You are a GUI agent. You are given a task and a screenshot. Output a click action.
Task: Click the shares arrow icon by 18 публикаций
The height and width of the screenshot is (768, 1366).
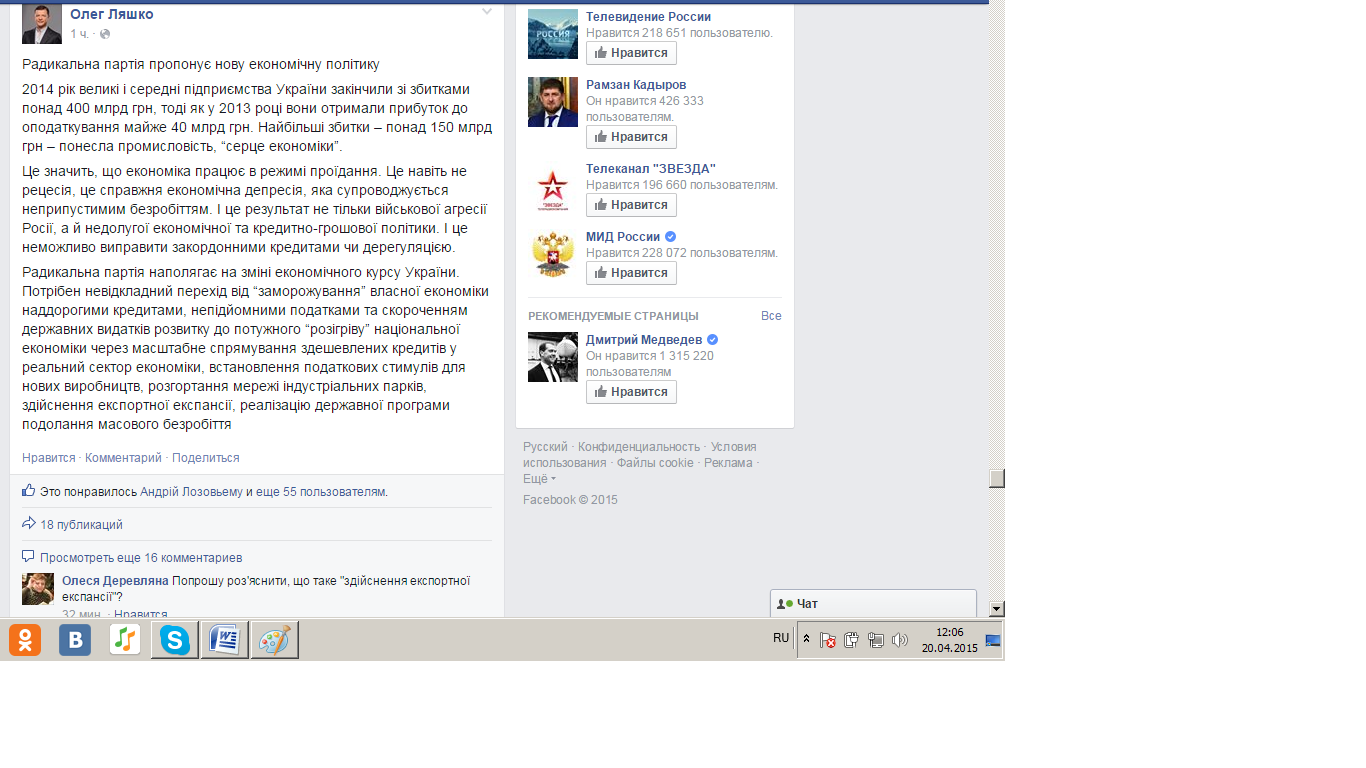pyautogui.click(x=28, y=524)
